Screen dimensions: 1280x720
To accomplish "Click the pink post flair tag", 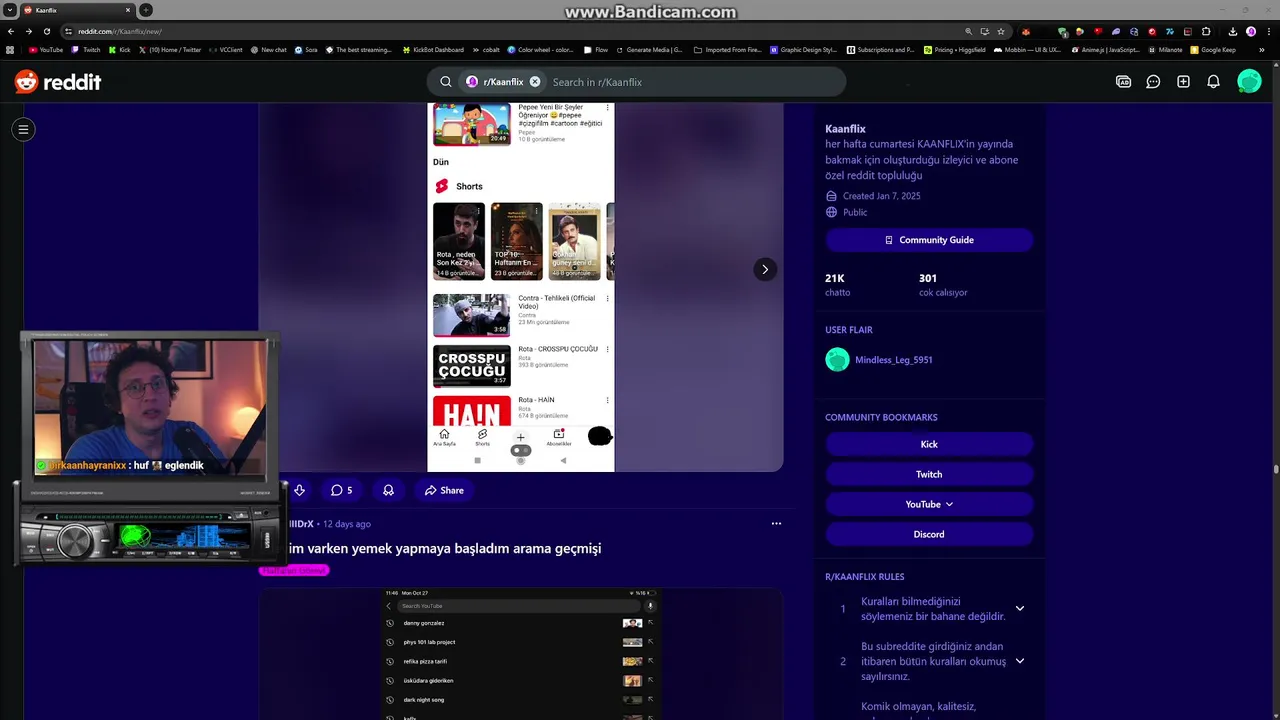I will coord(294,570).
